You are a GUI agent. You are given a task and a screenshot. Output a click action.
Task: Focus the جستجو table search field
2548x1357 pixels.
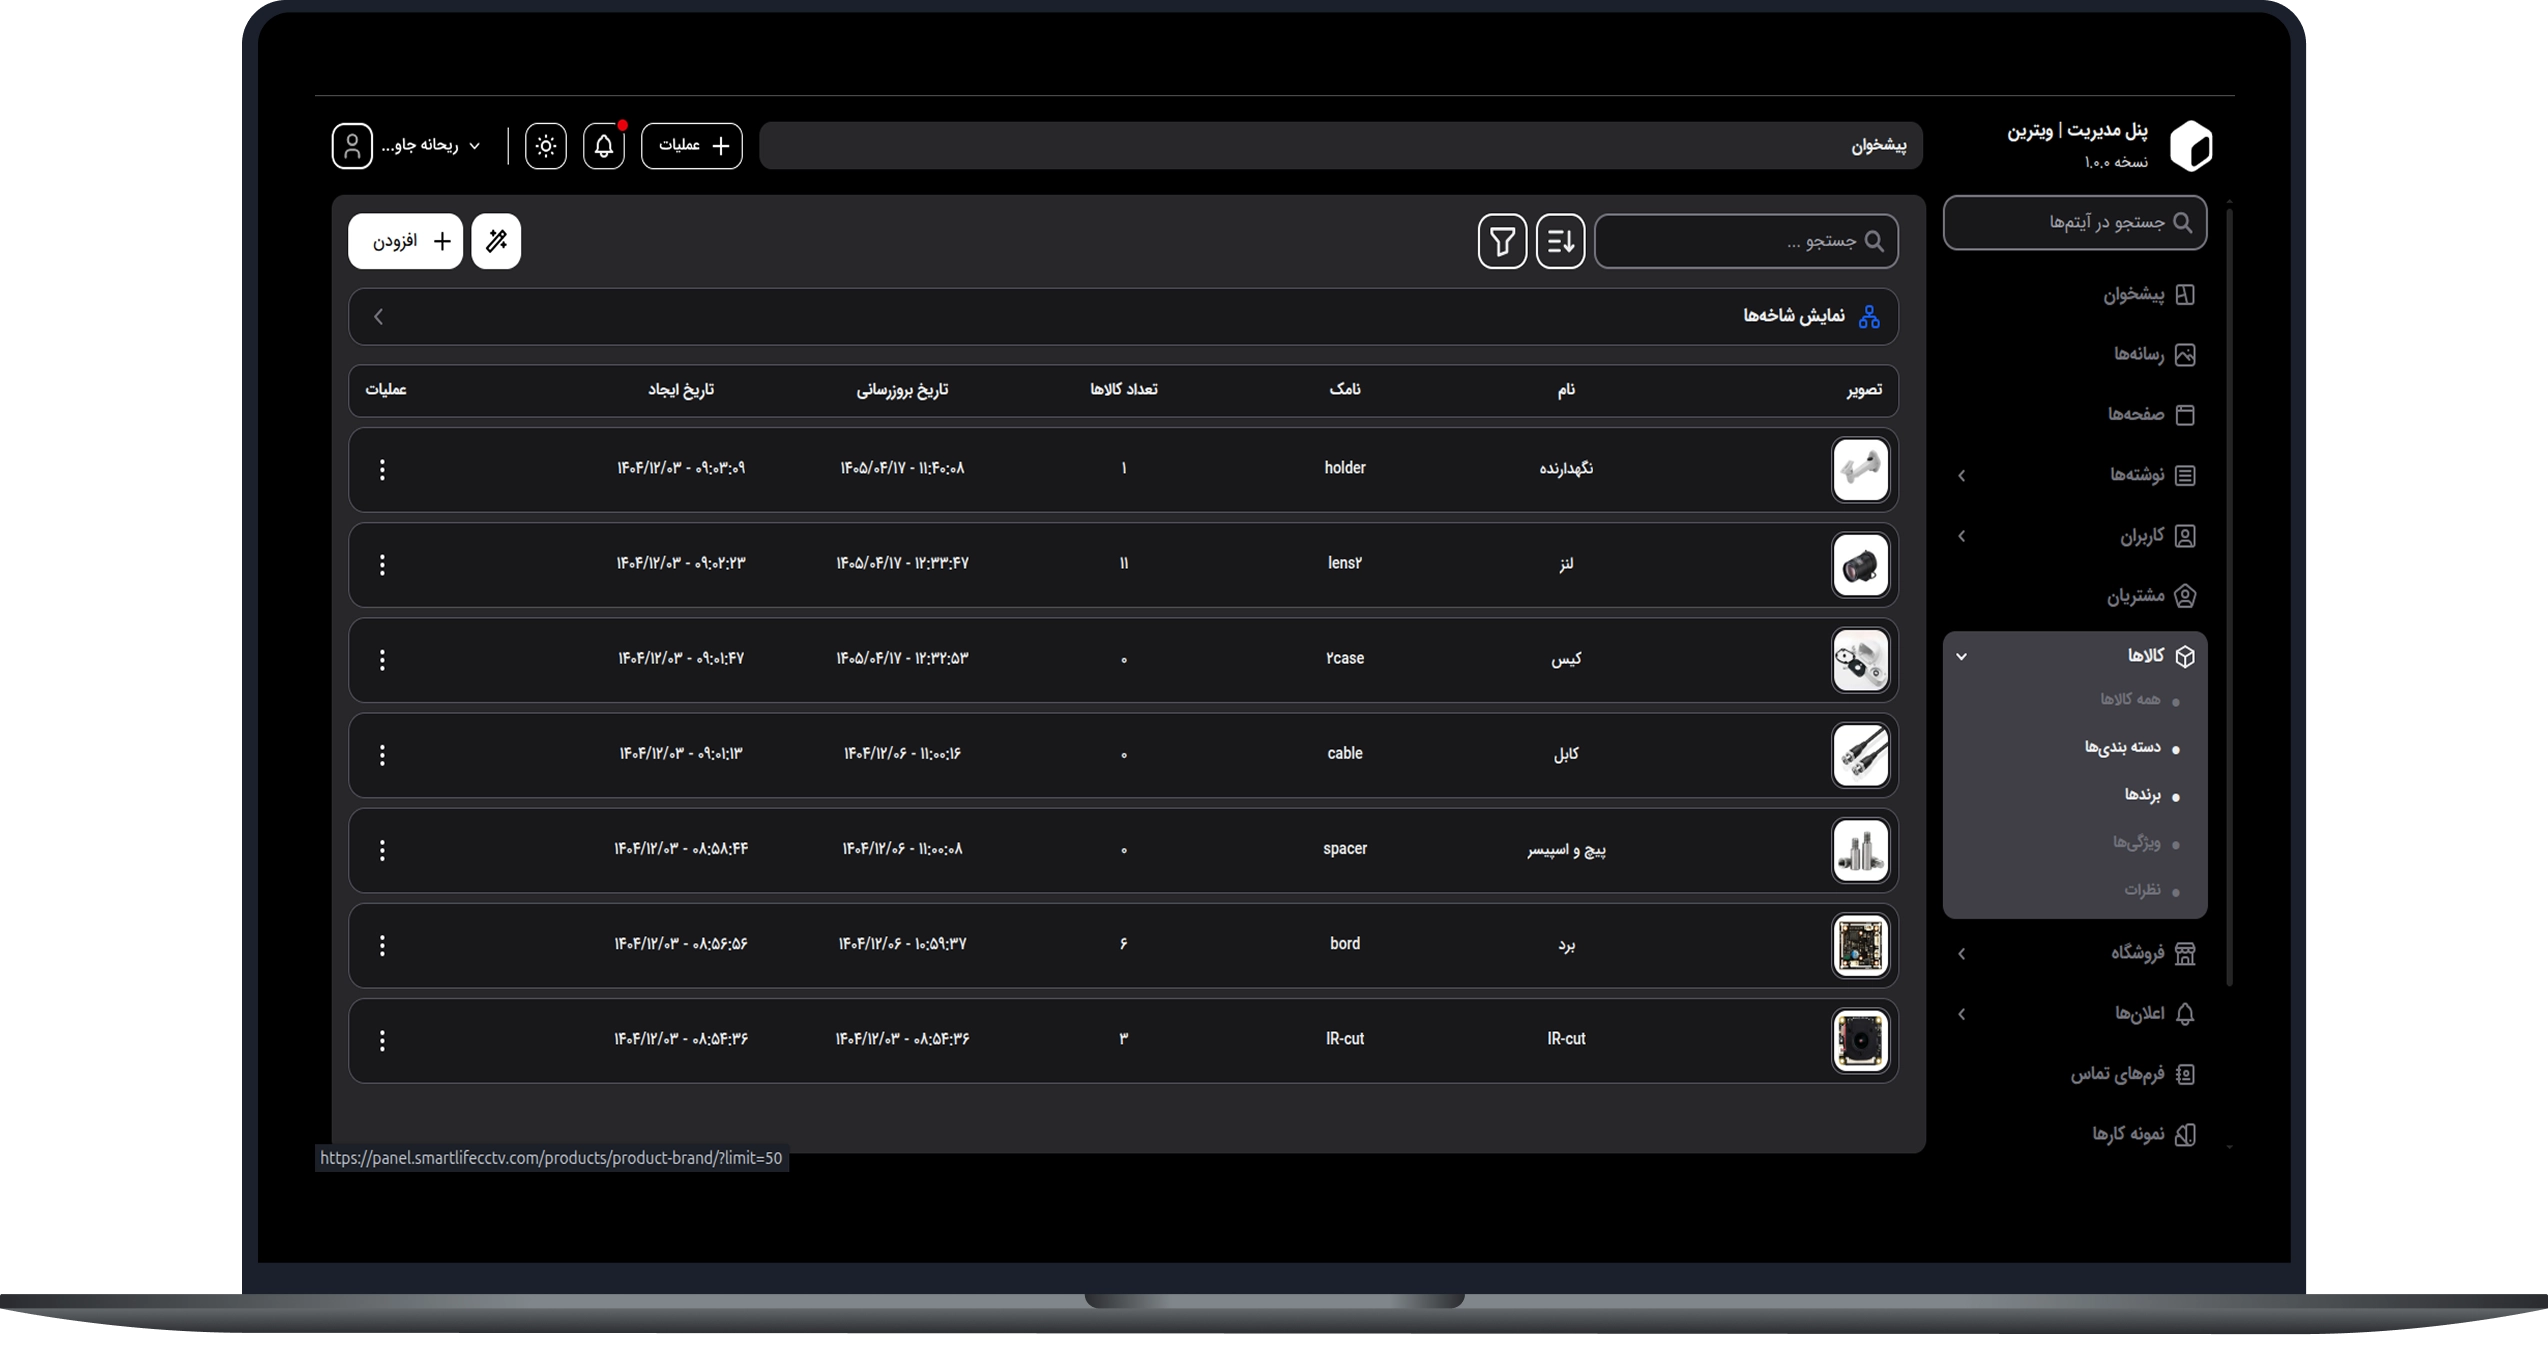tap(1746, 241)
